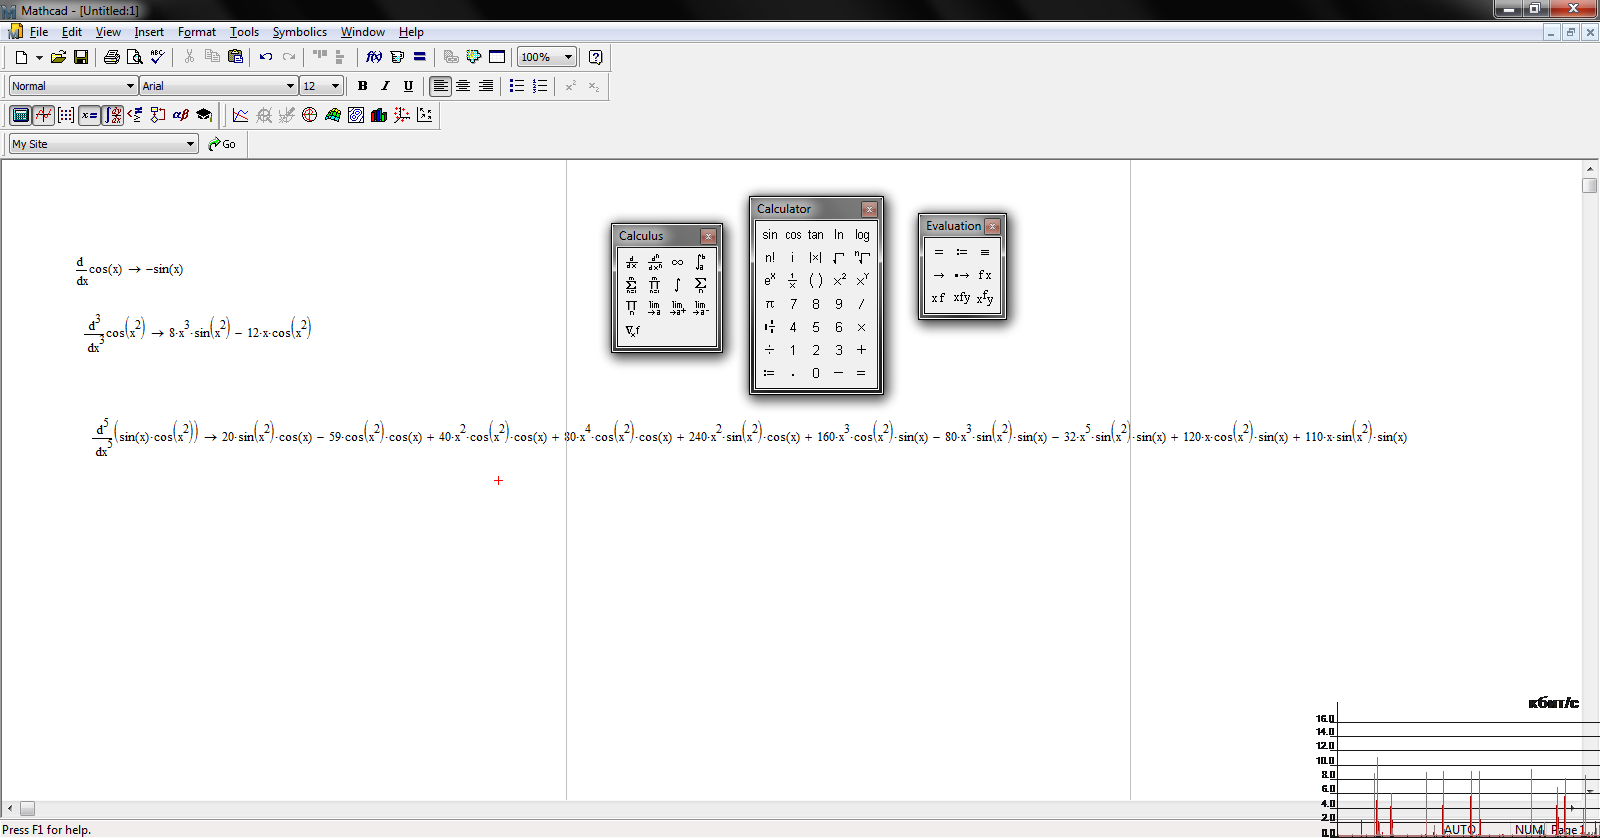This screenshot has width=1600, height=838.
Task: Insert a vector field plot graph
Action: (425, 115)
